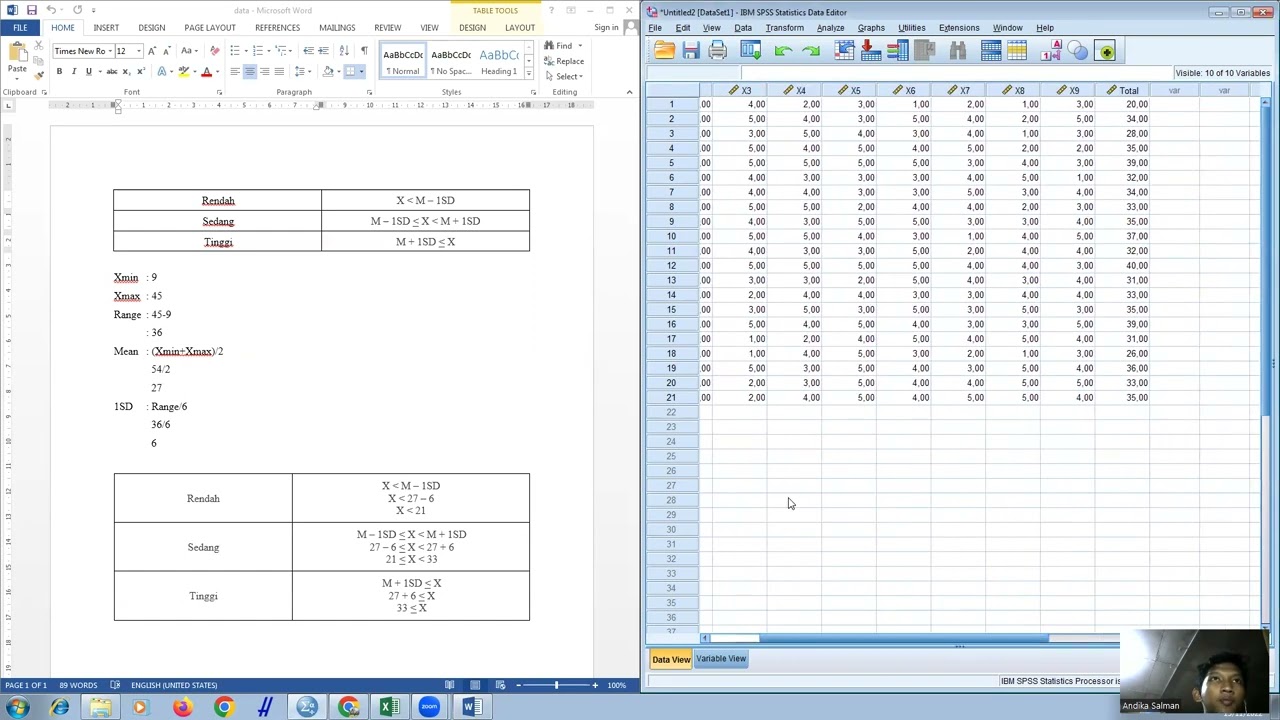Image resolution: width=1280 pixels, height=720 pixels.
Task: Redo action in SPSS toolbar
Action: (811, 51)
